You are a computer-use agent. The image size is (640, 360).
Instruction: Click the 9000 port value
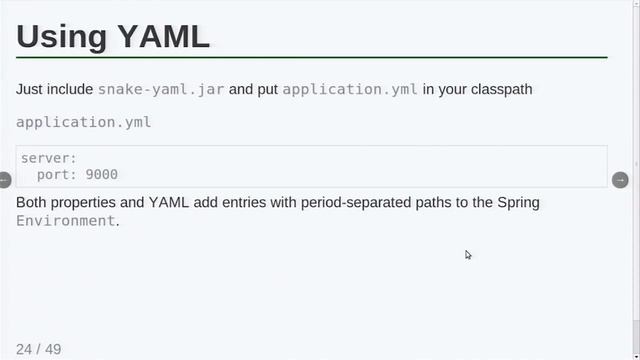pyautogui.click(x=102, y=174)
